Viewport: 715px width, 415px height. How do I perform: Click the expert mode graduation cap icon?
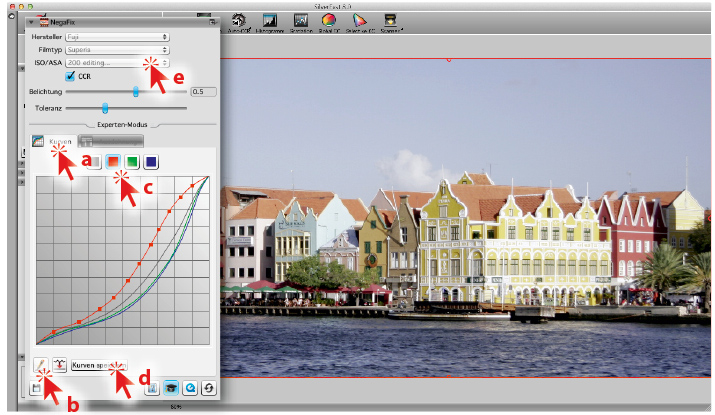173,388
